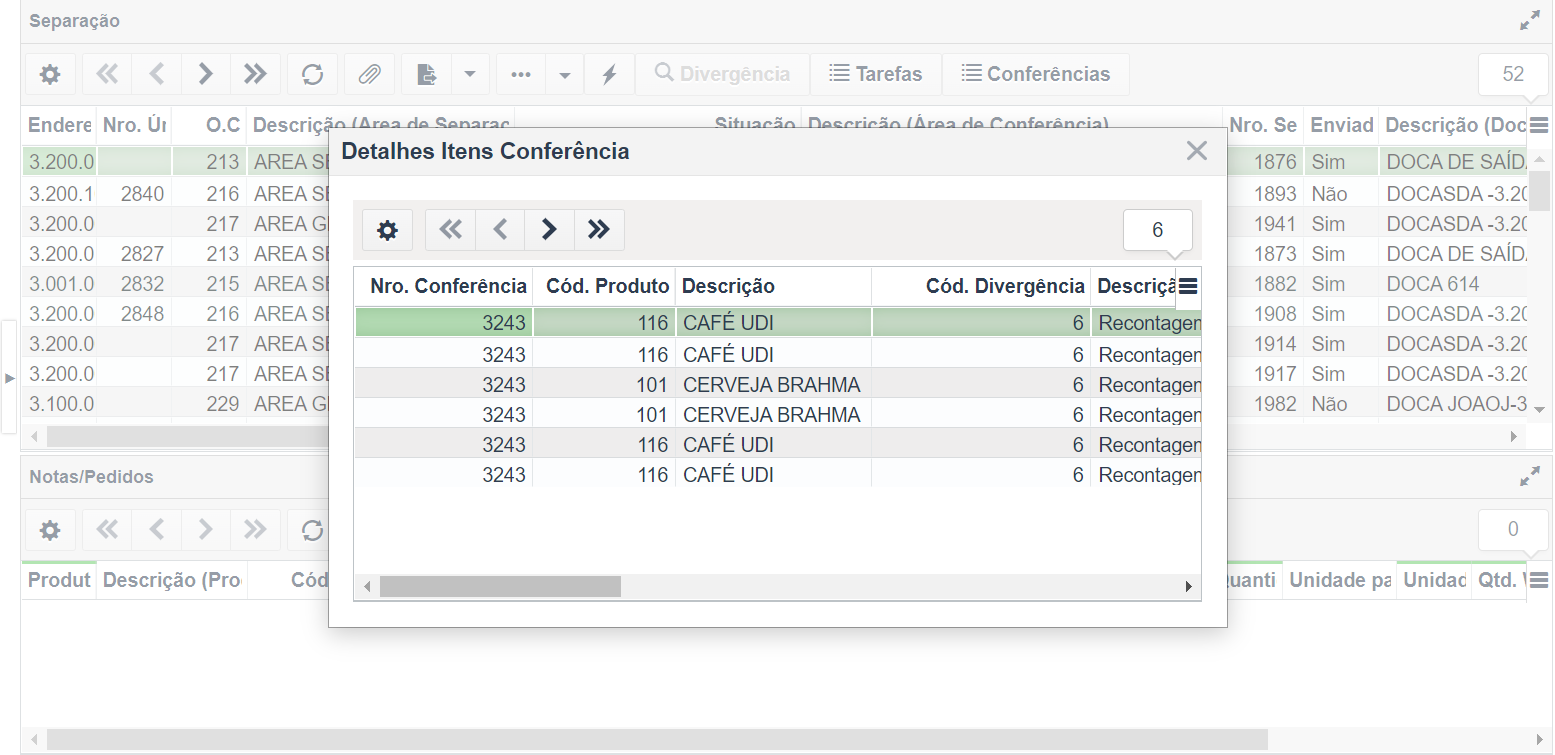Click Produt column header in Notas/Pedidos
This screenshot has height=755, width=1555.
(x=59, y=580)
